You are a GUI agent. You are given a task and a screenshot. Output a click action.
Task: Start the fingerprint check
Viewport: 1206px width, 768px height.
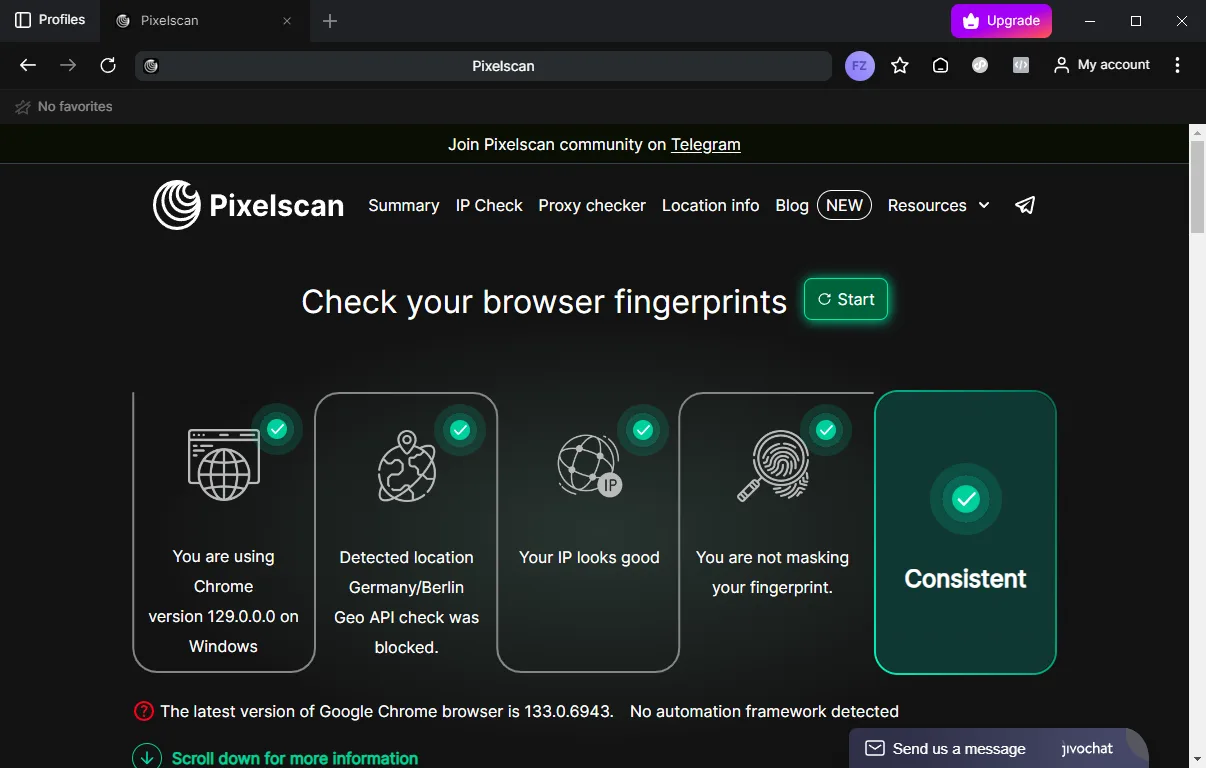tap(846, 299)
